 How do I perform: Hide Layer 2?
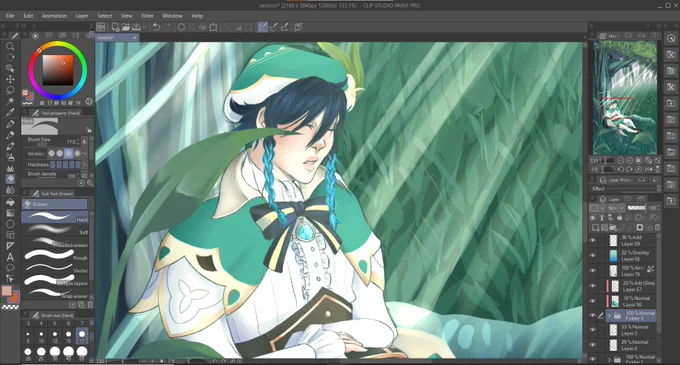[593, 345]
